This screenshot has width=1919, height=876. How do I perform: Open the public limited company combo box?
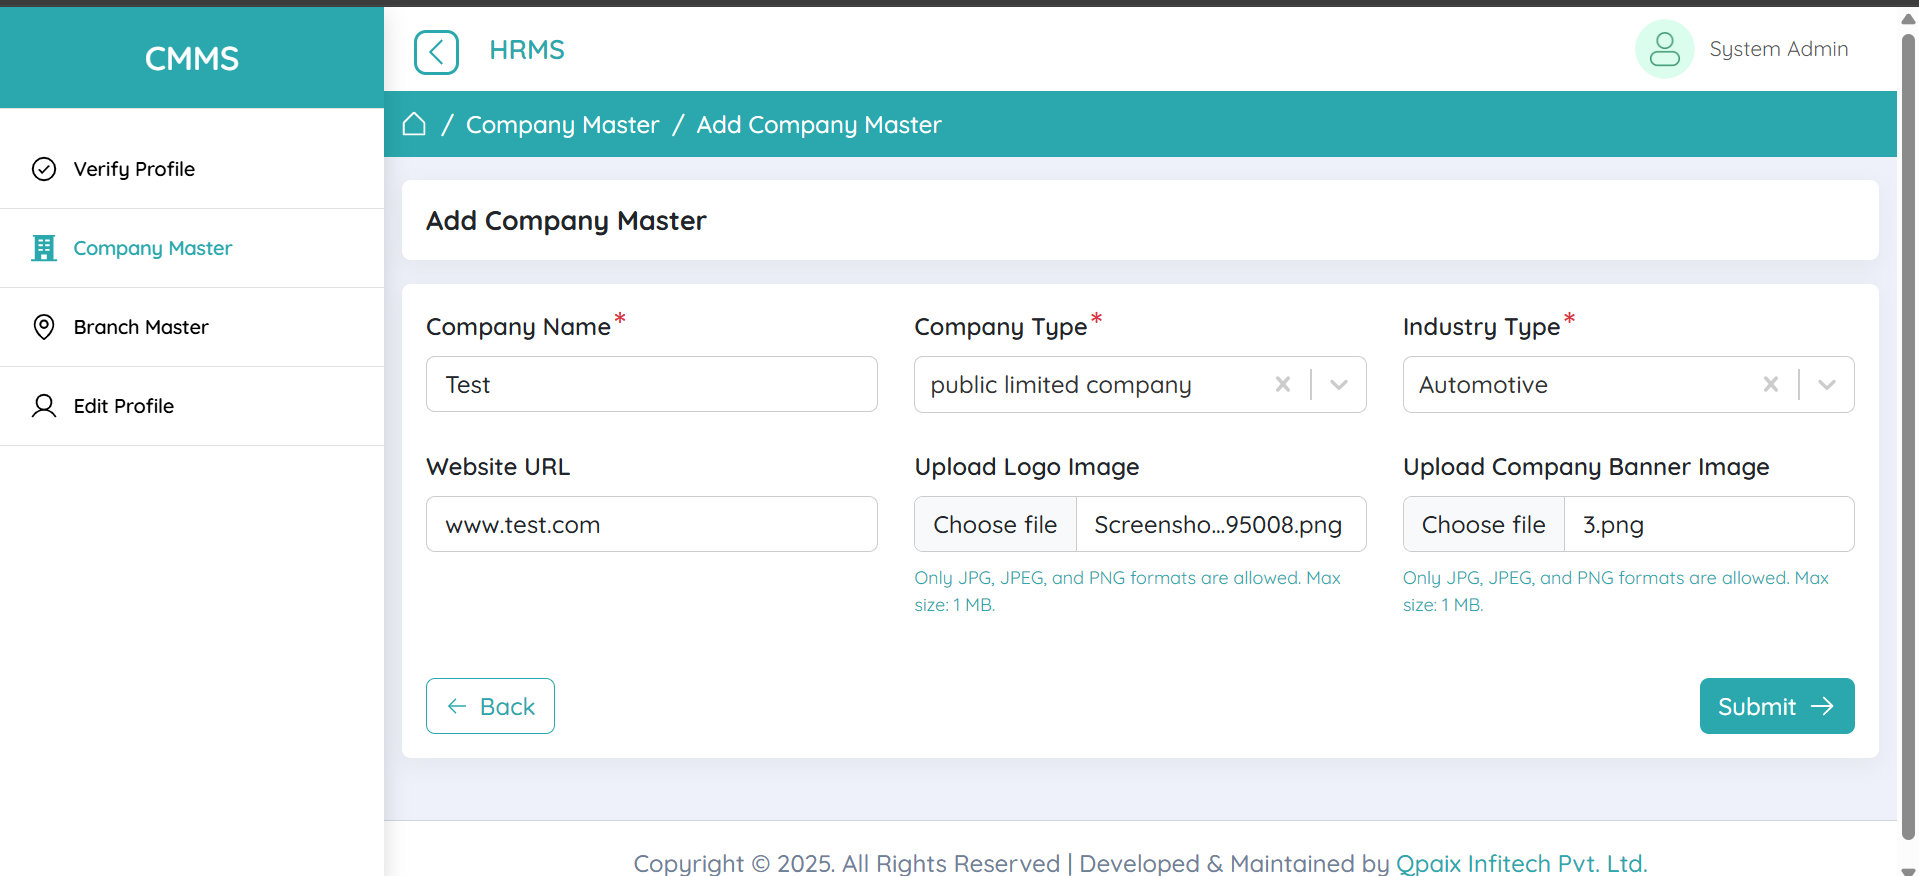point(1090,385)
